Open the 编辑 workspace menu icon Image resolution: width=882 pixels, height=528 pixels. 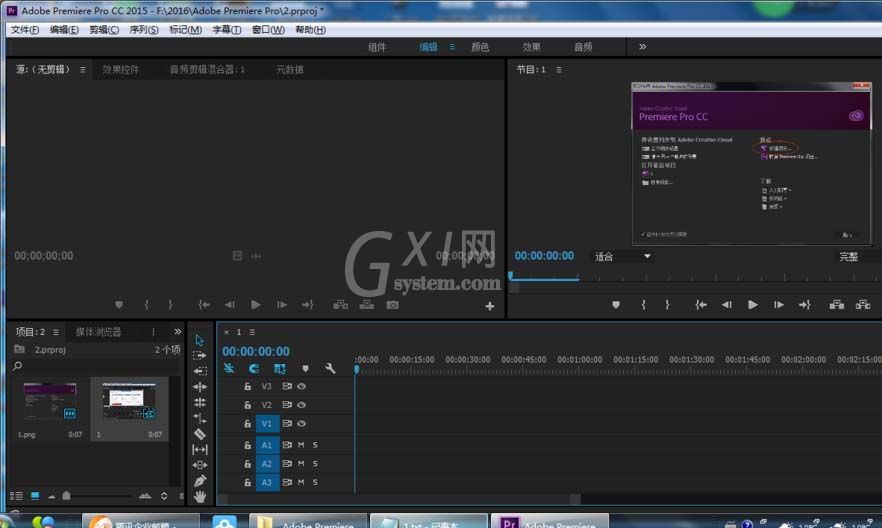(x=452, y=47)
